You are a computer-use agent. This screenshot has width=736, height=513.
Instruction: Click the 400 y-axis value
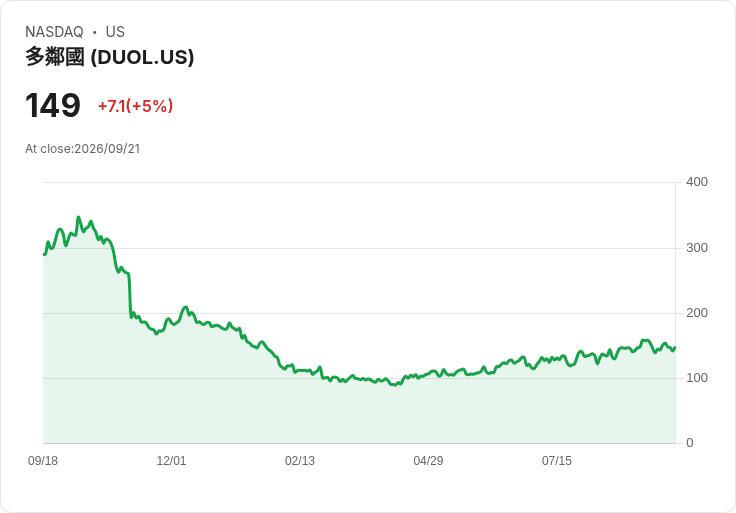pos(697,182)
